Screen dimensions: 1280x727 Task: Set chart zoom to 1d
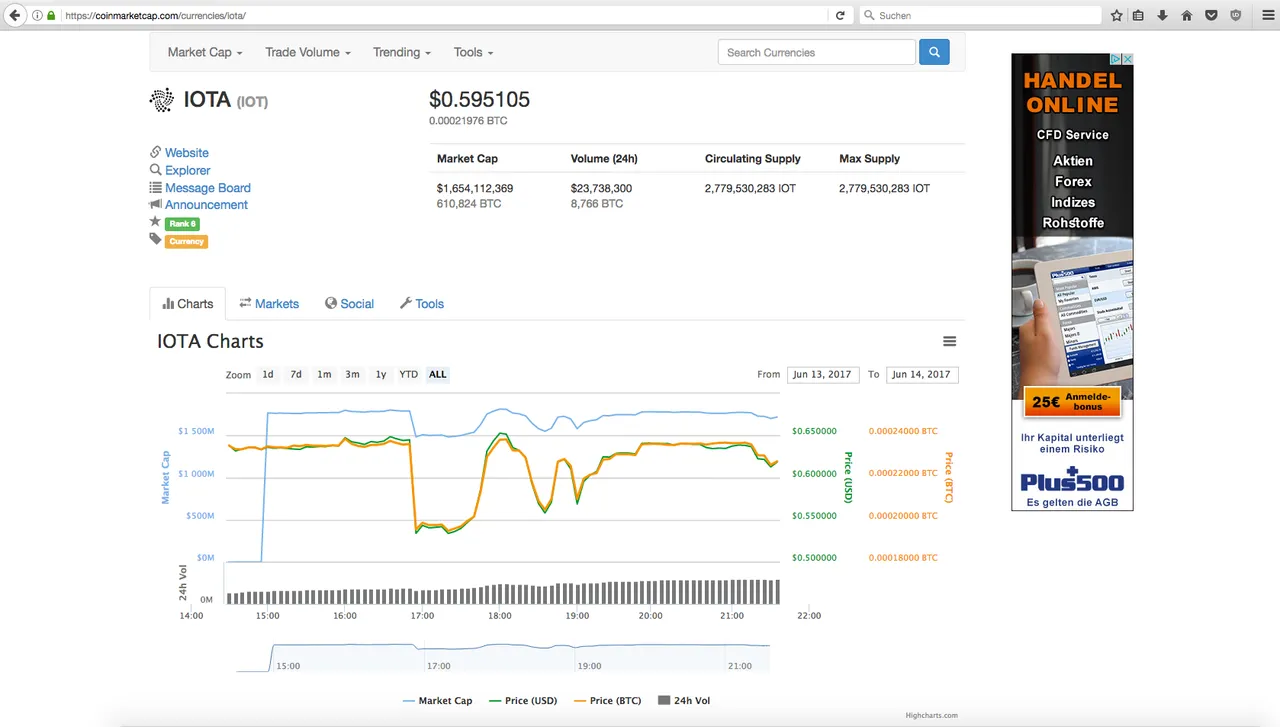click(268, 374)
